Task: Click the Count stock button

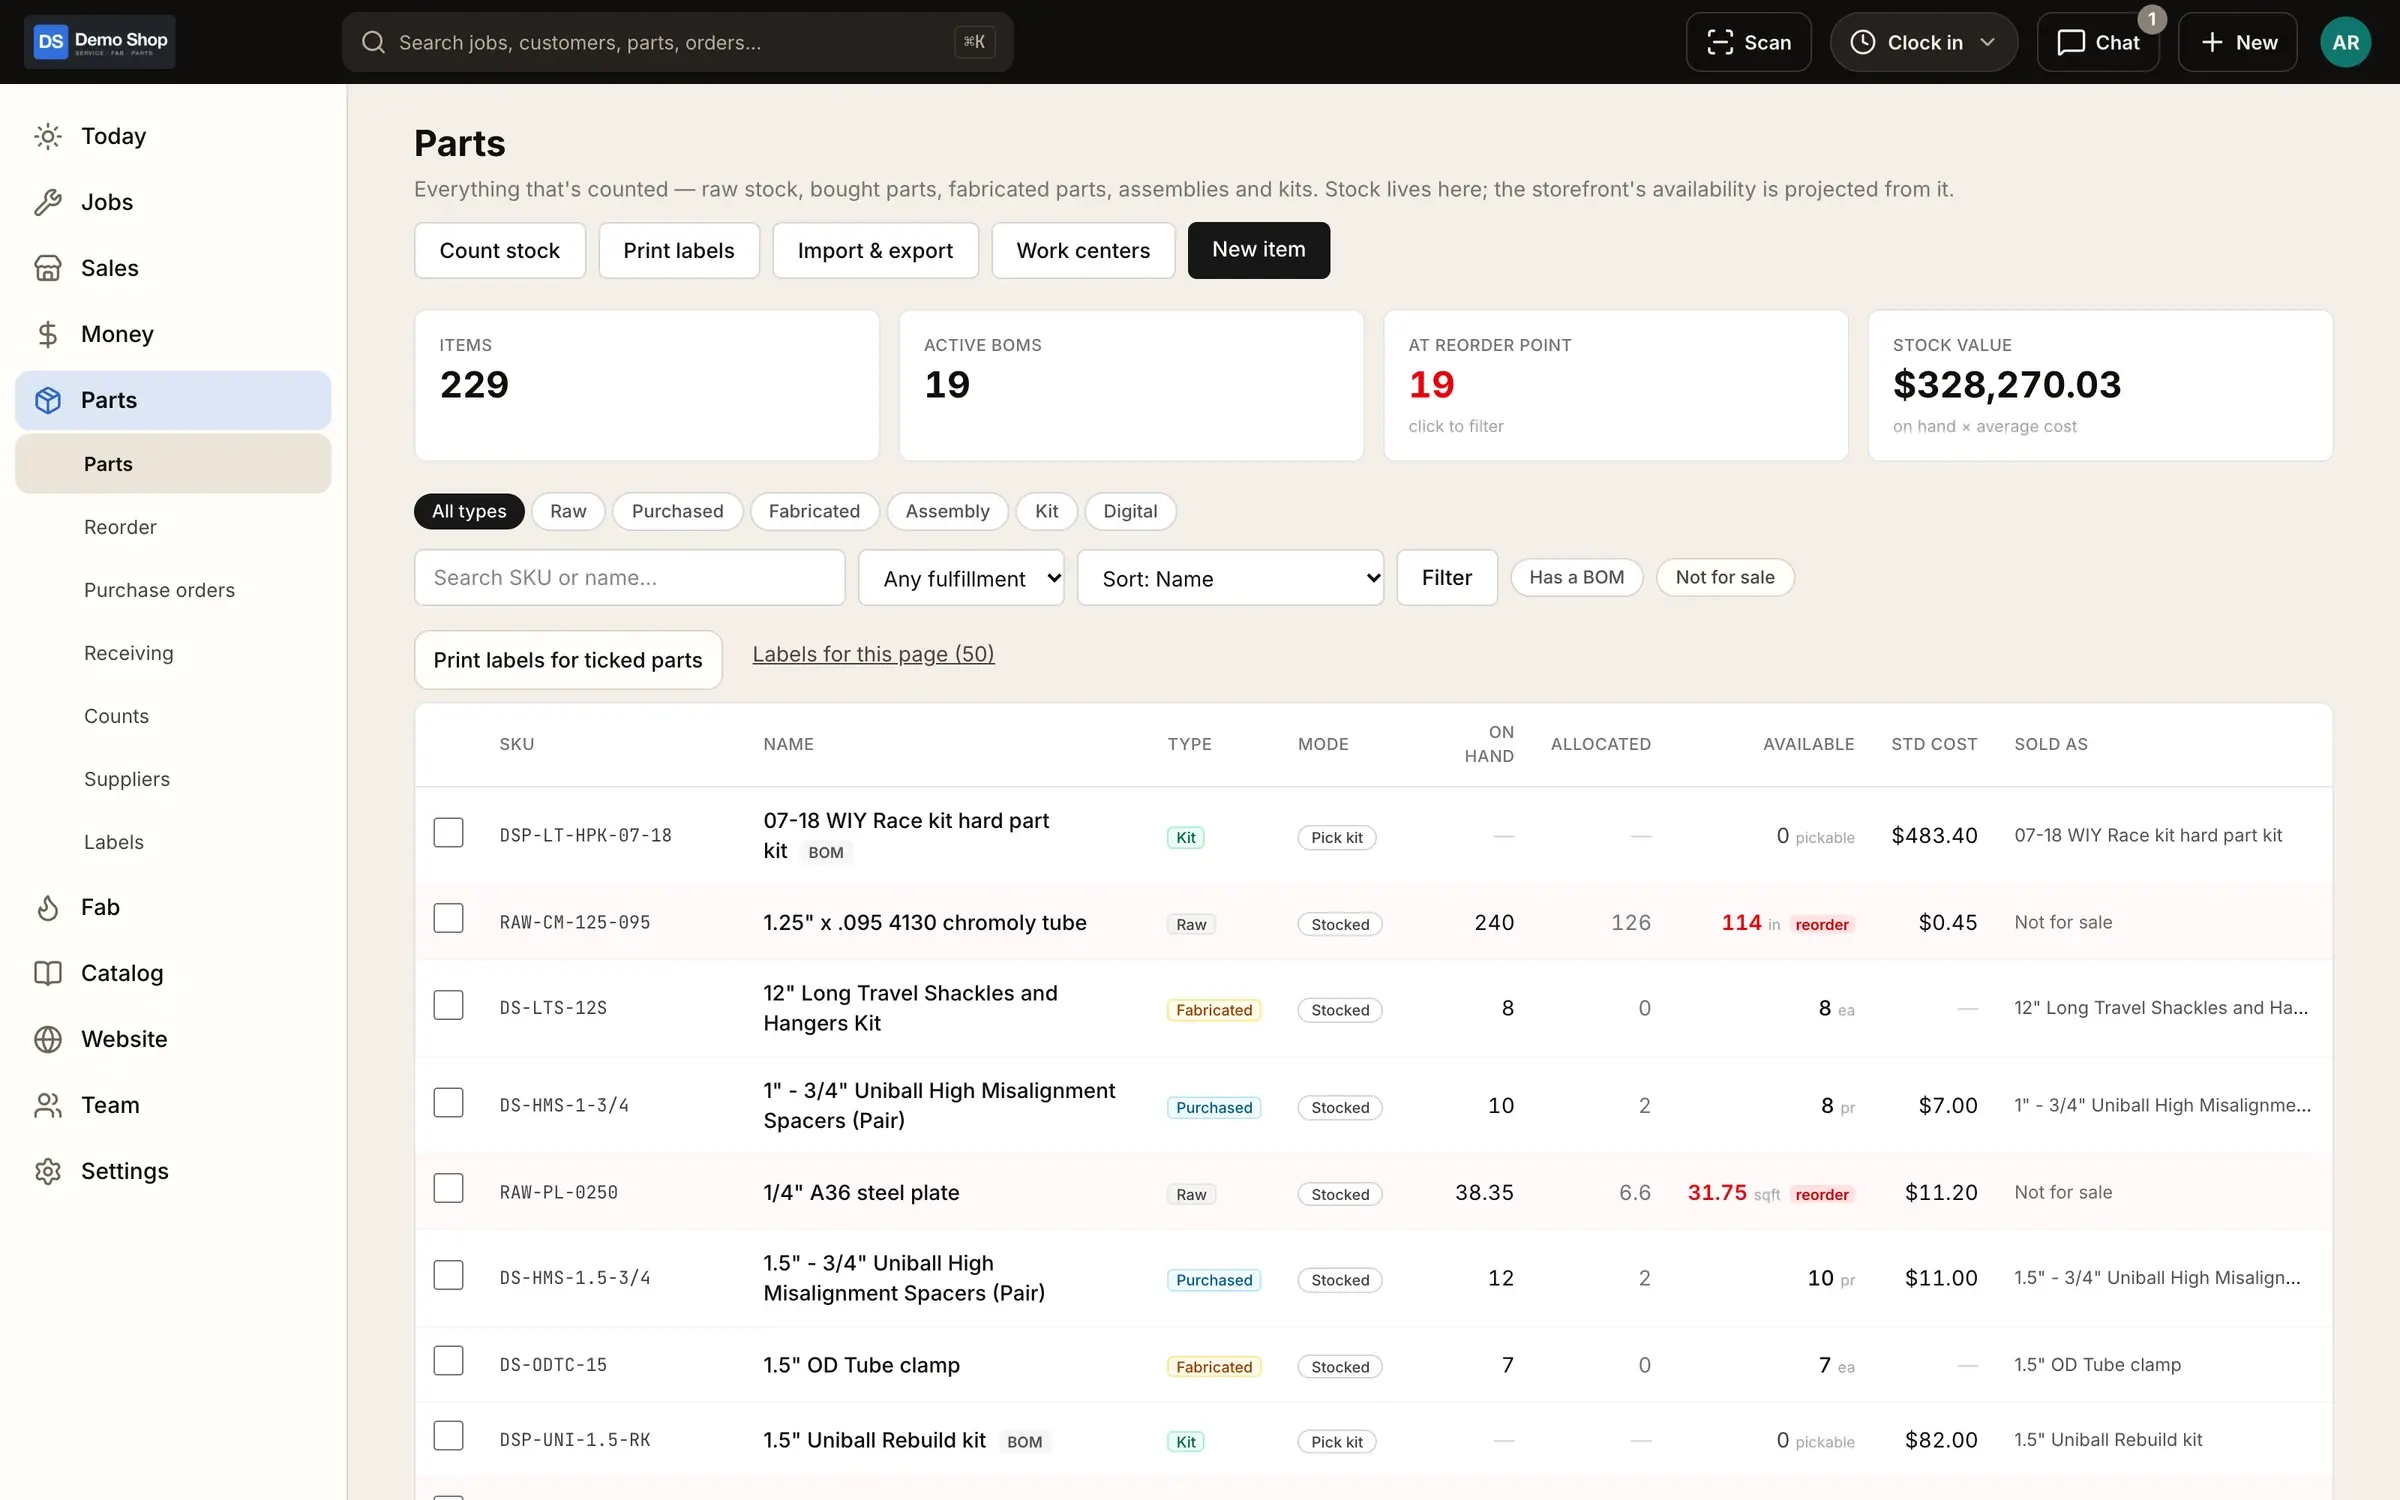Action: (x=499, y=250)
